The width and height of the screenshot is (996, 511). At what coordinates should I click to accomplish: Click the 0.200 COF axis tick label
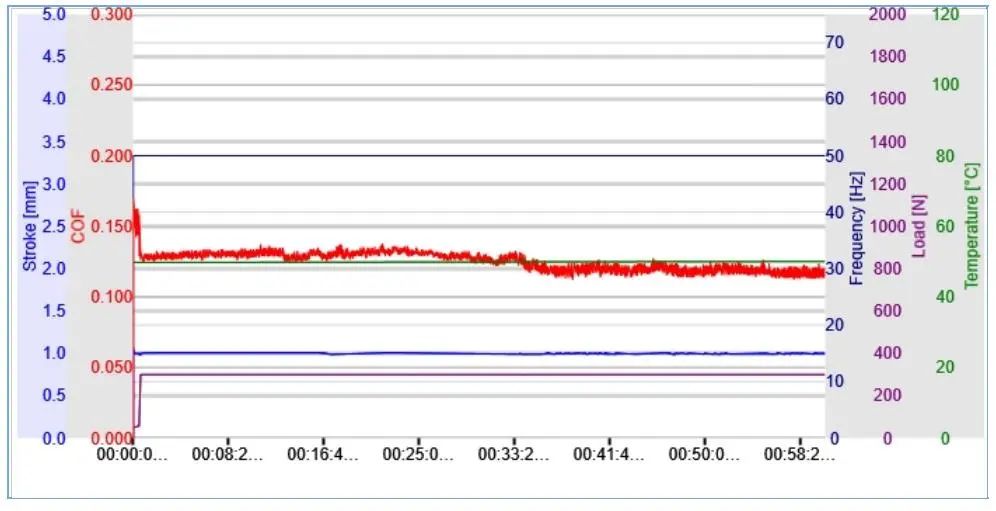click(x=111, y=156)
